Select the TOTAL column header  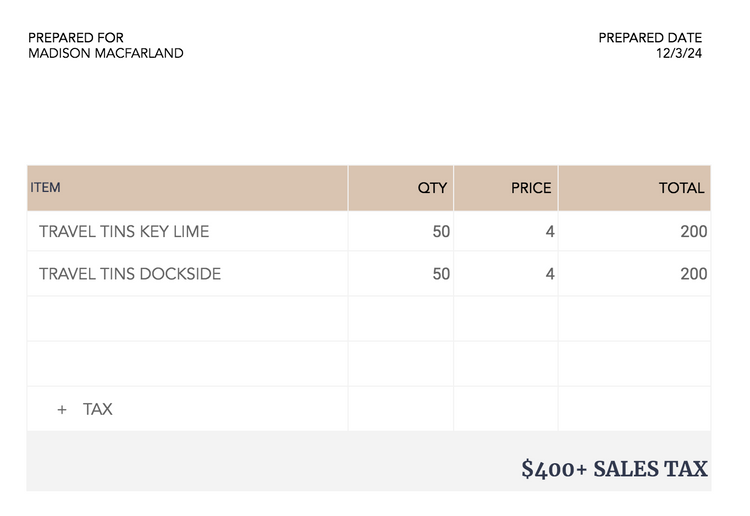pos(634,188)
